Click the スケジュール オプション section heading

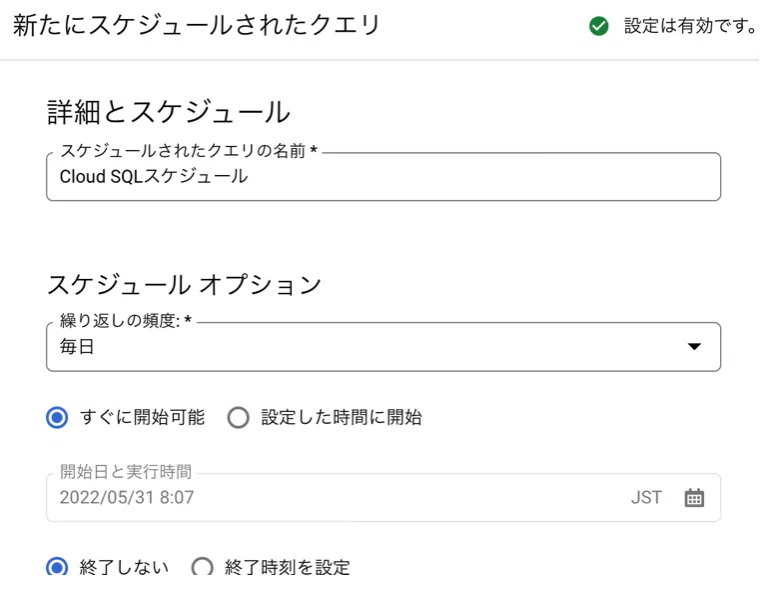point(184,285)
